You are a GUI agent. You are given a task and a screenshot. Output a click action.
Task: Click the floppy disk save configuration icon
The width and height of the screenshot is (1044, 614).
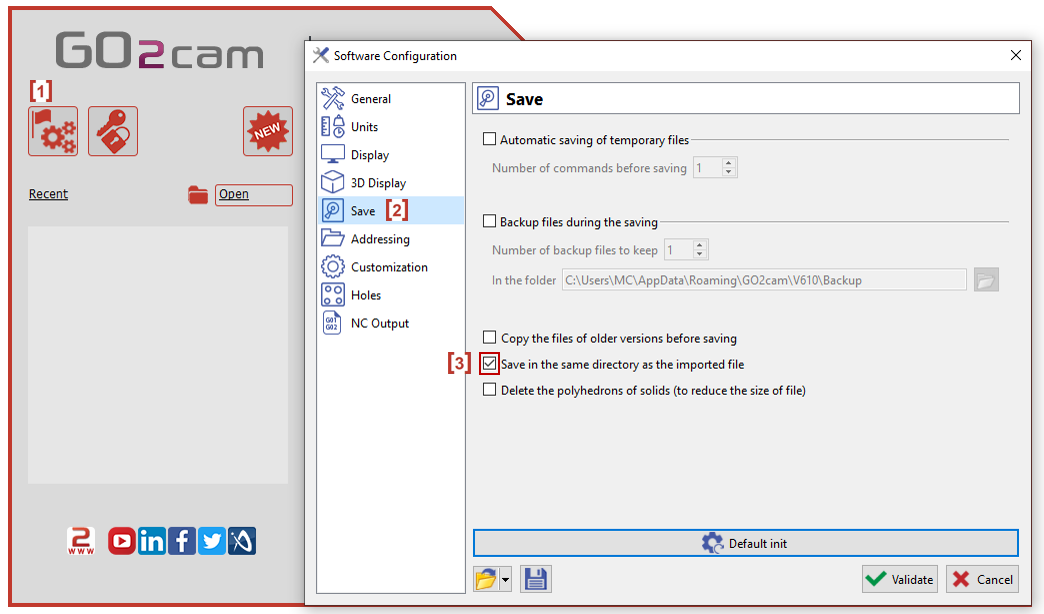[x=536, y=579]
